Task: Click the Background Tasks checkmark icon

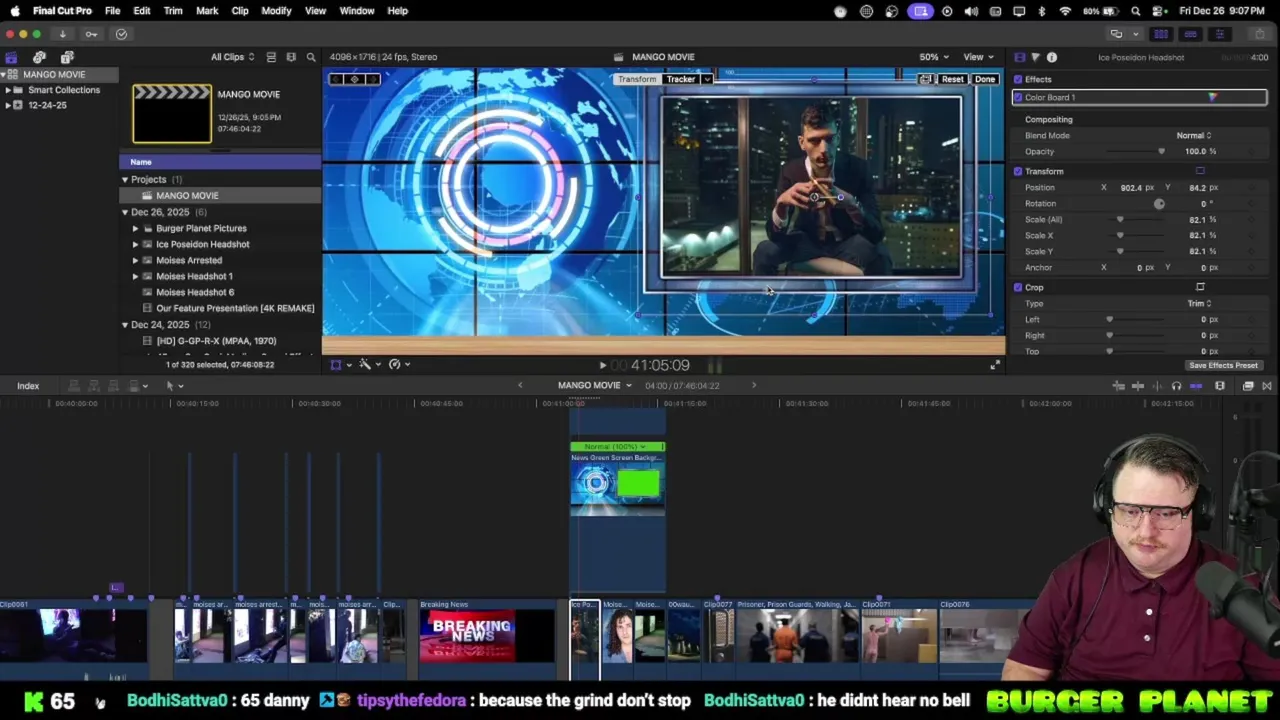Action: [121, 34]
